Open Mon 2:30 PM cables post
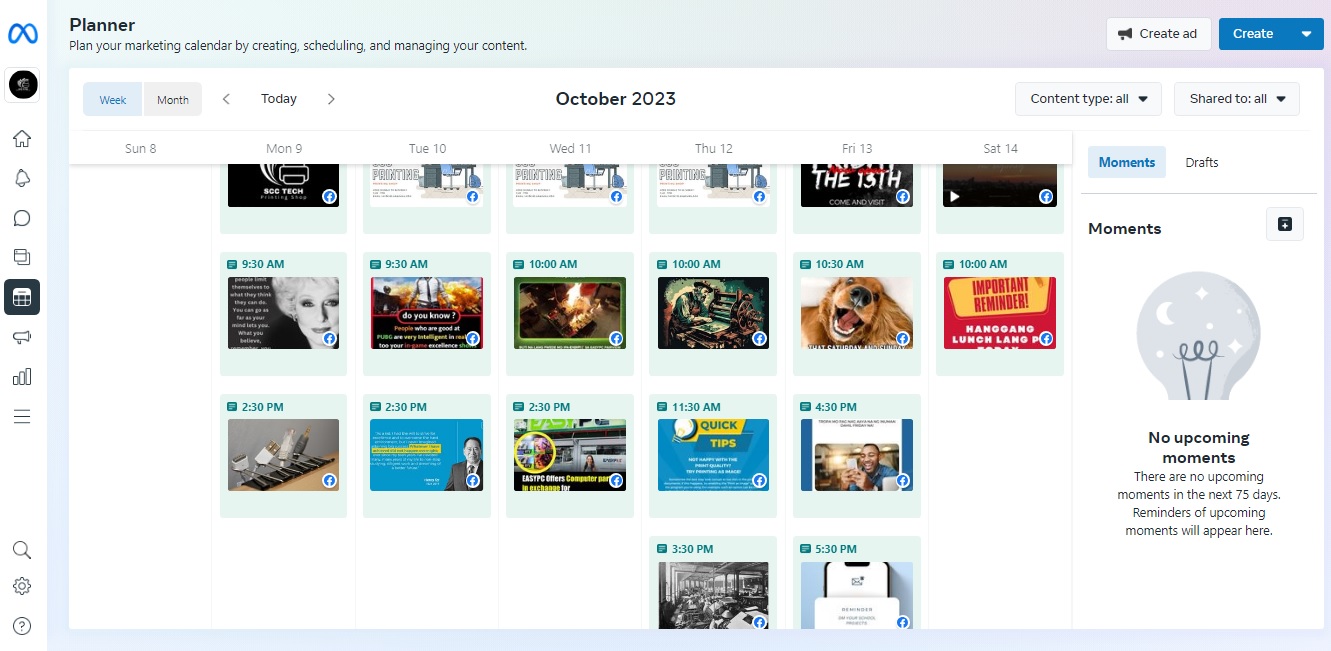 click(x=284, y=455)
